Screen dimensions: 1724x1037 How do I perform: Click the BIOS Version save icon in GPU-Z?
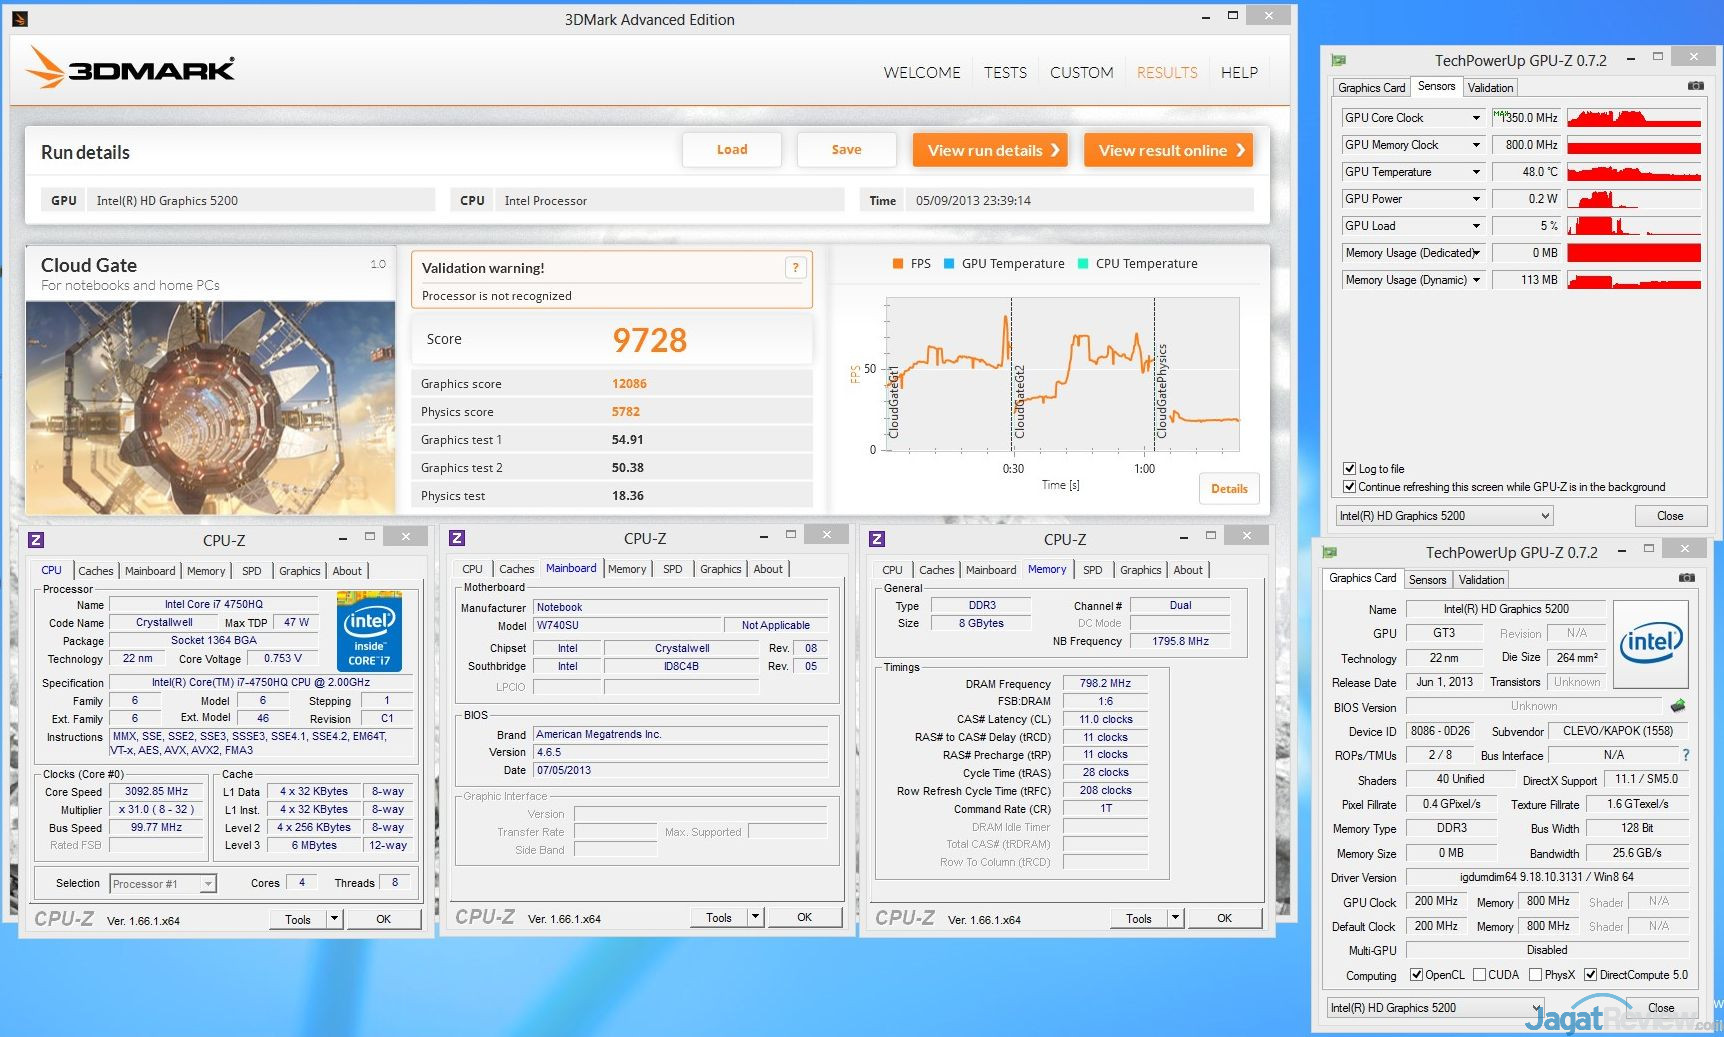[x=1678, y=706]
